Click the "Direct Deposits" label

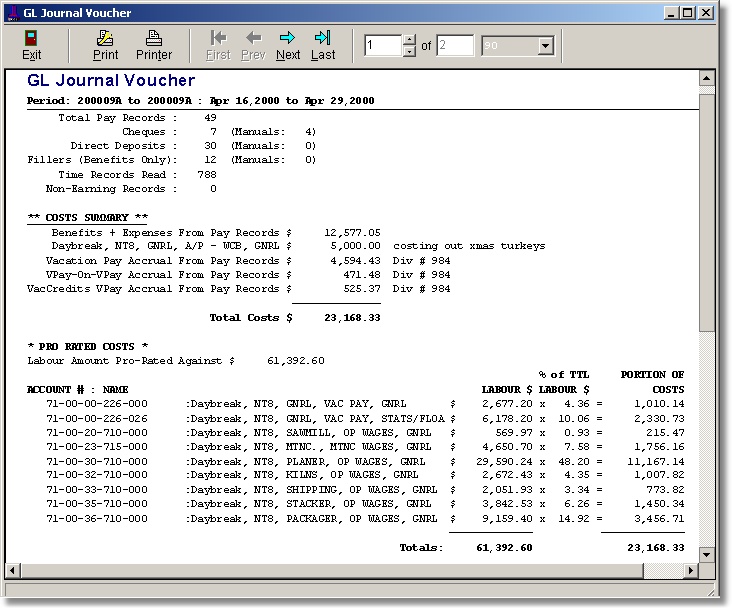(118, 146)
